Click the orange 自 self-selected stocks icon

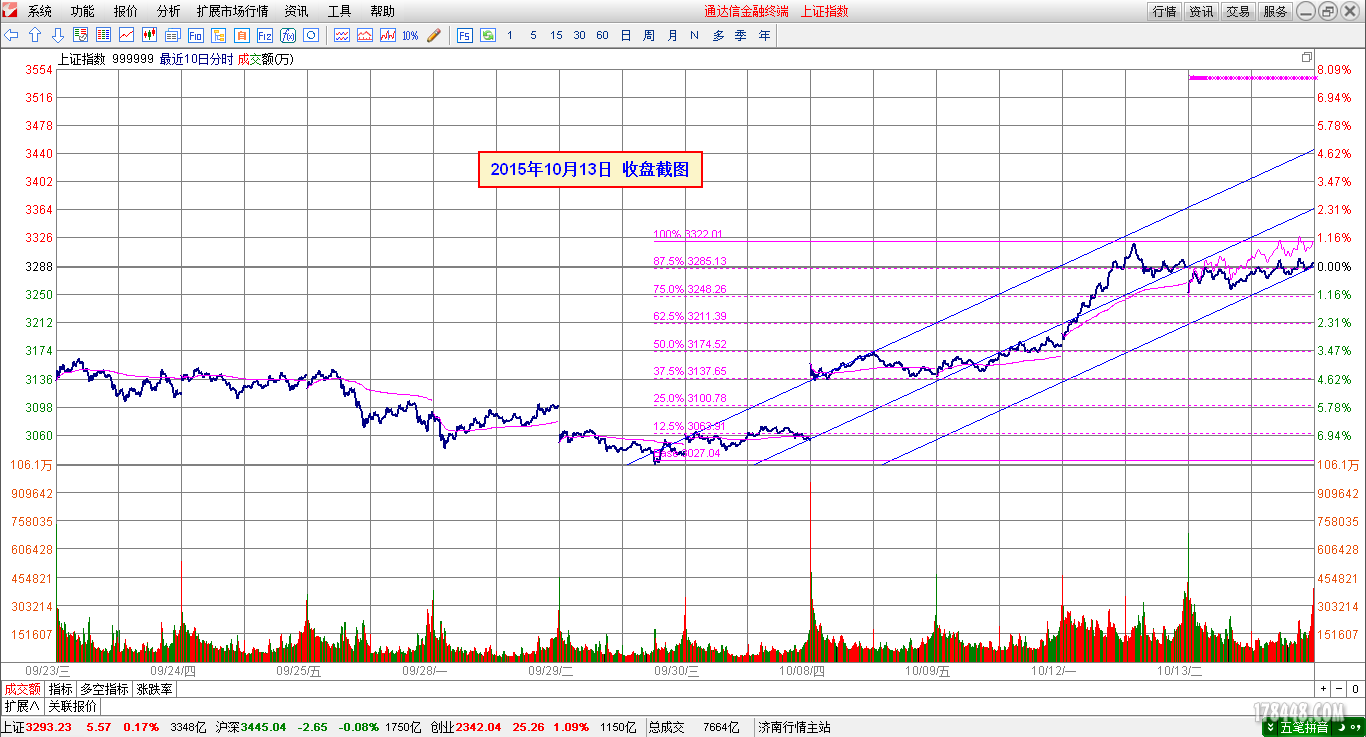click(x=241, y=35)
